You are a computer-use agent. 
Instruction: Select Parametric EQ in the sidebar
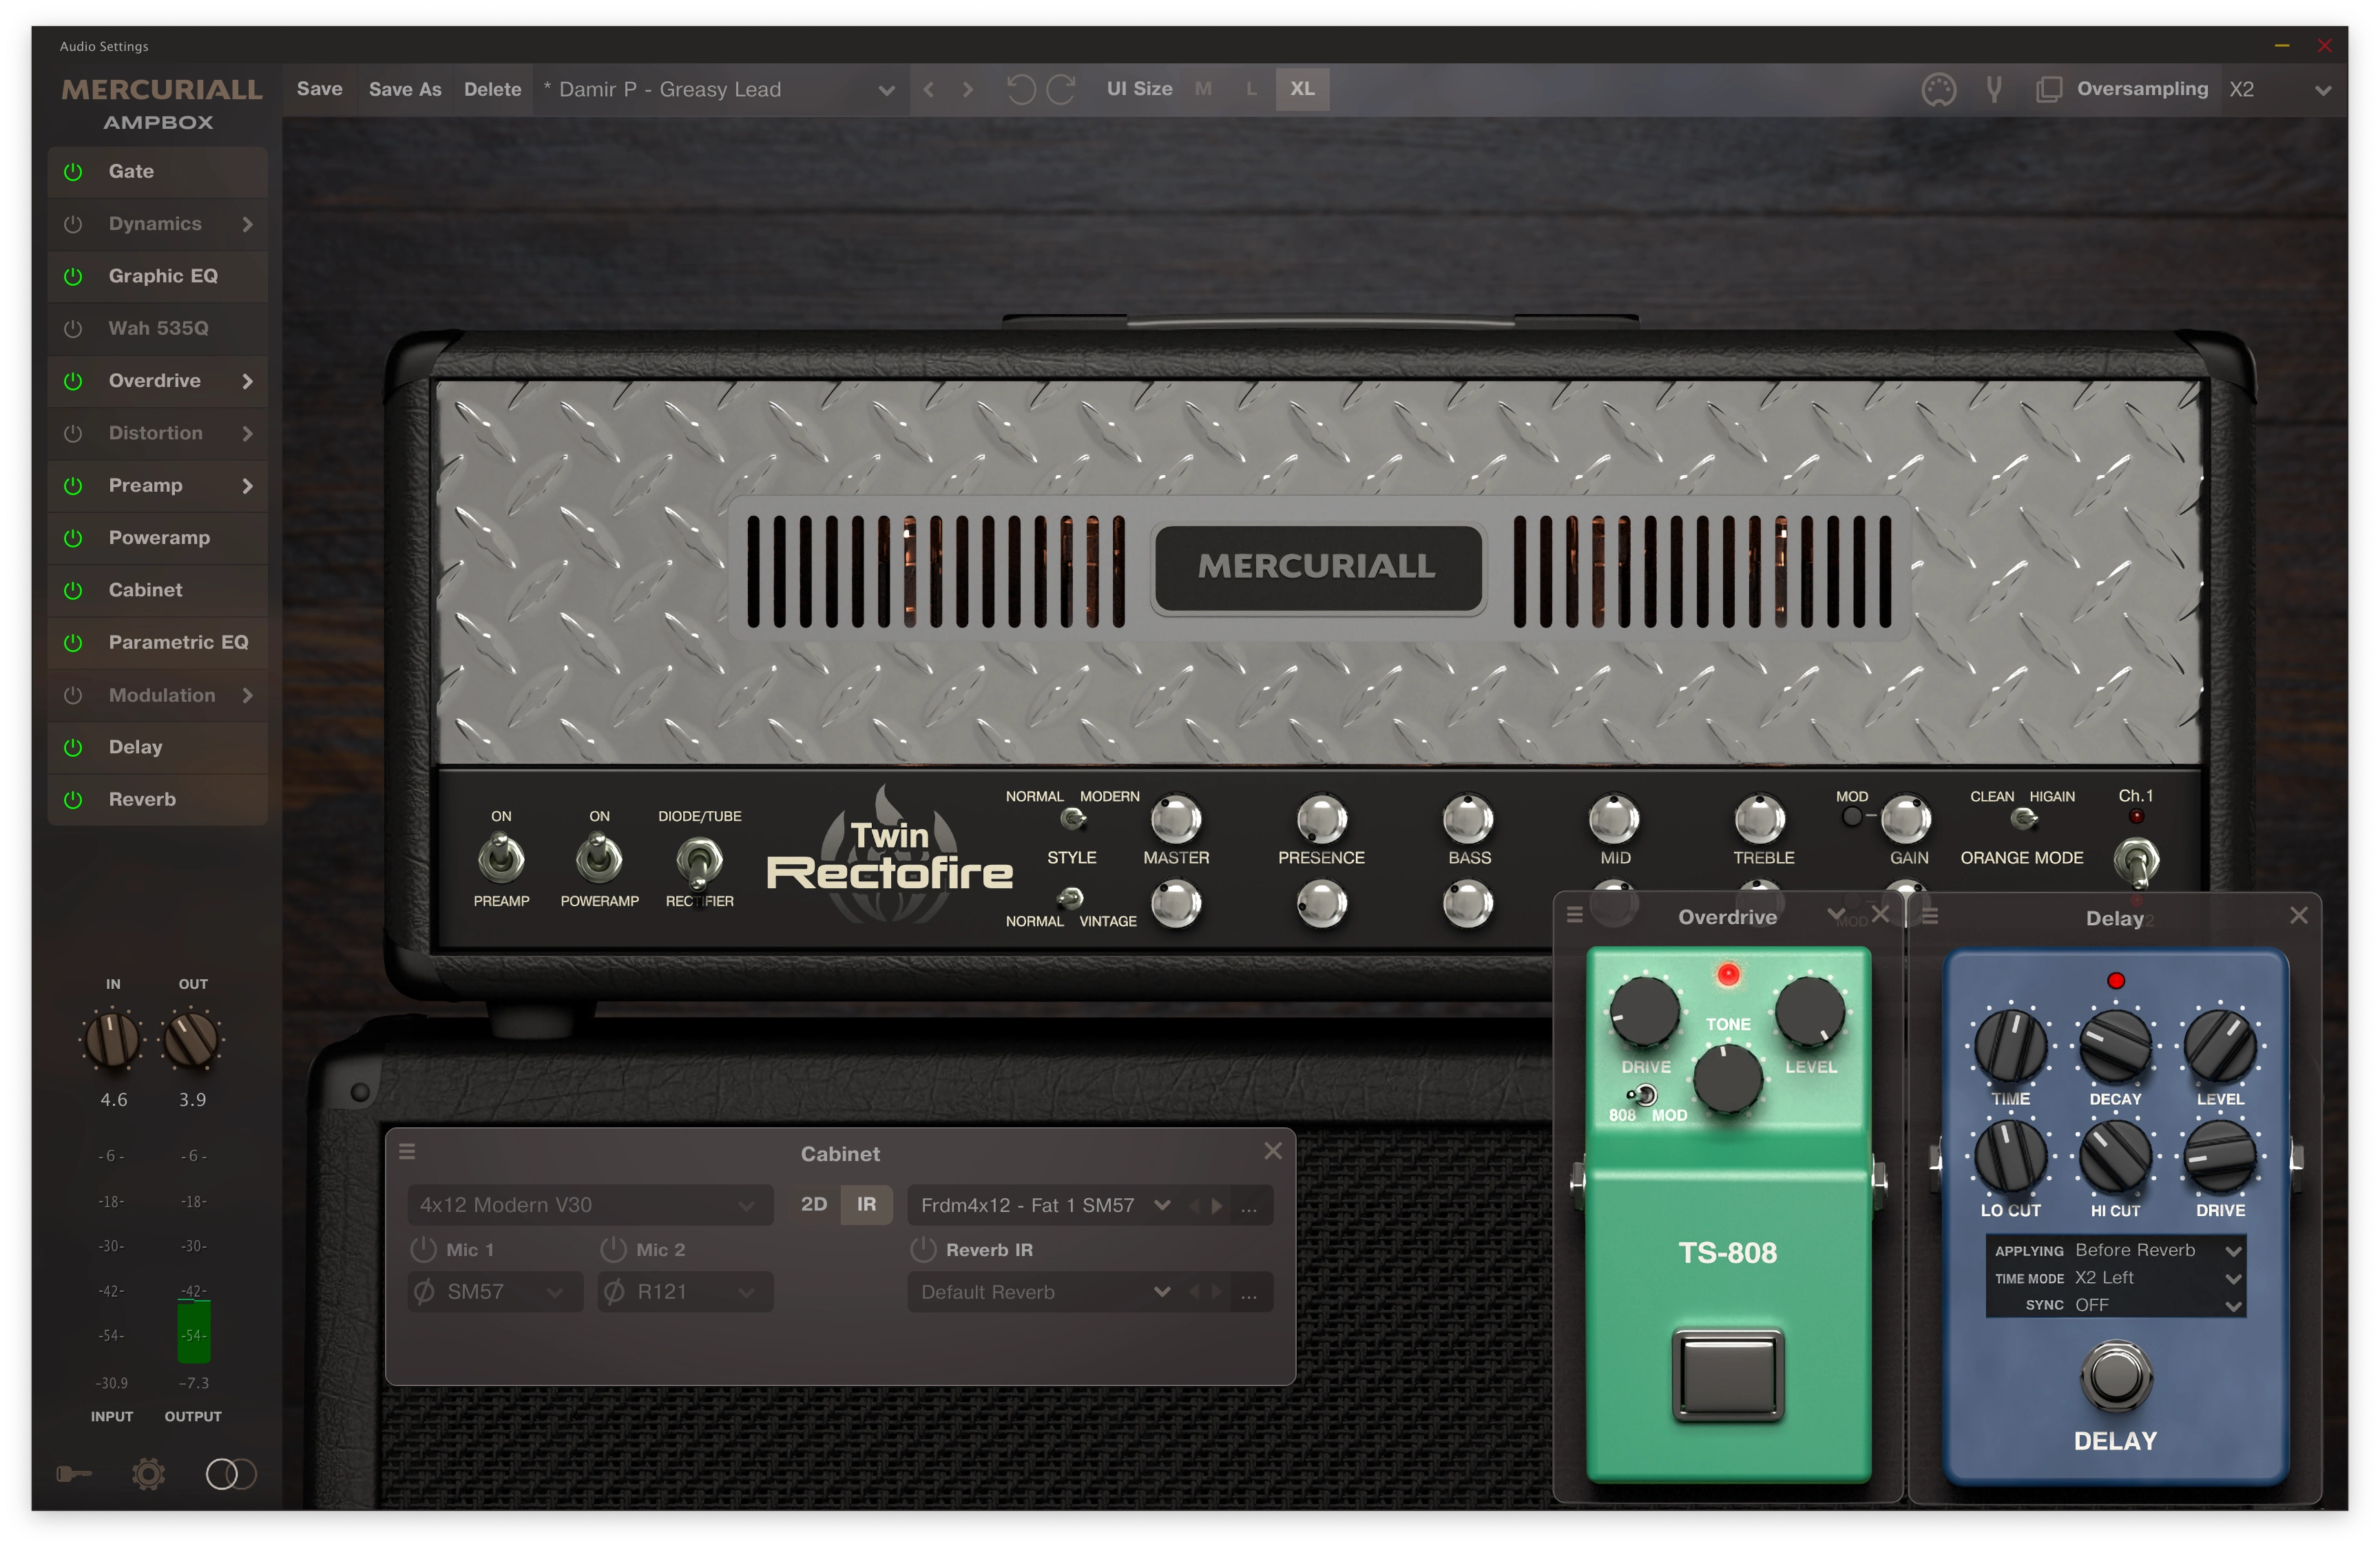tap(157, 642)
